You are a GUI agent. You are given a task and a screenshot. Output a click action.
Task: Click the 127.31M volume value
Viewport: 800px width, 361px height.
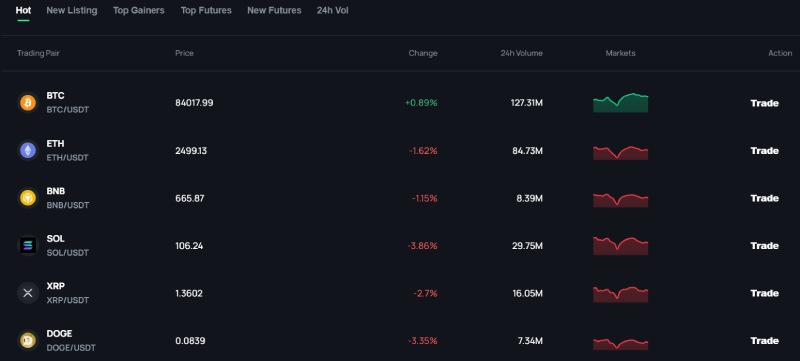pos(527,103)
